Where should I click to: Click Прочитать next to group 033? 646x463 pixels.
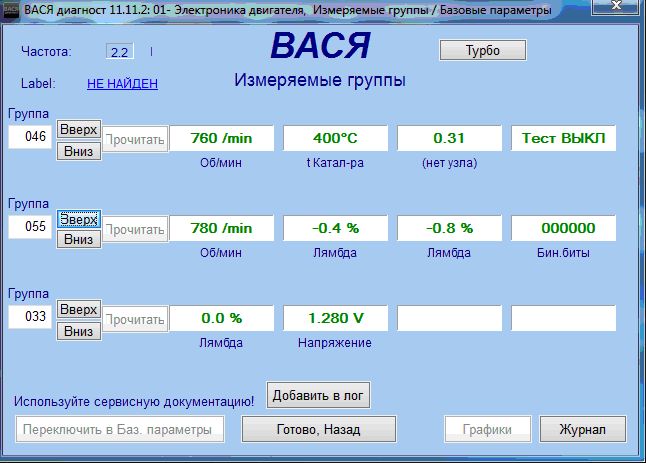(135, 319)
